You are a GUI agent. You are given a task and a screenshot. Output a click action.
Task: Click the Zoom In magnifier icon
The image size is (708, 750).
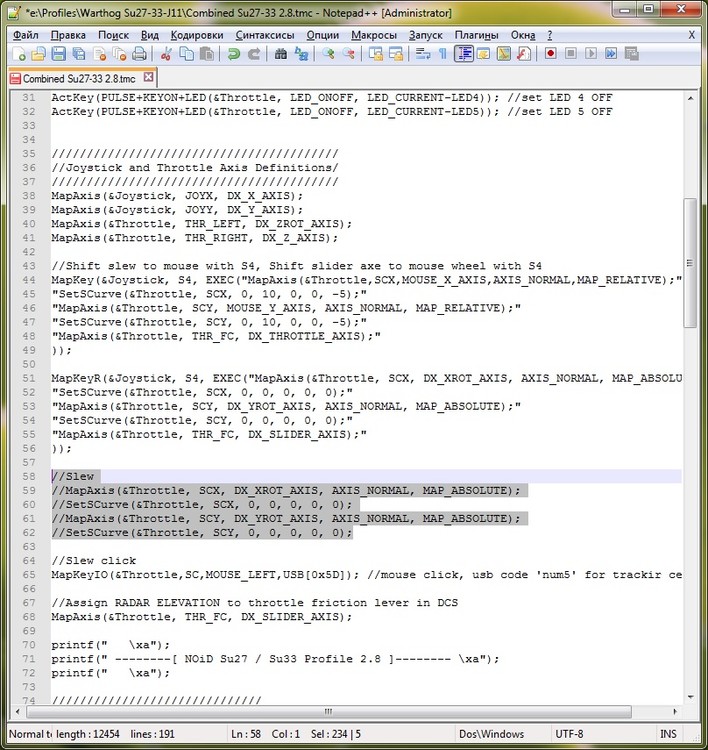(x=328, y=54)
